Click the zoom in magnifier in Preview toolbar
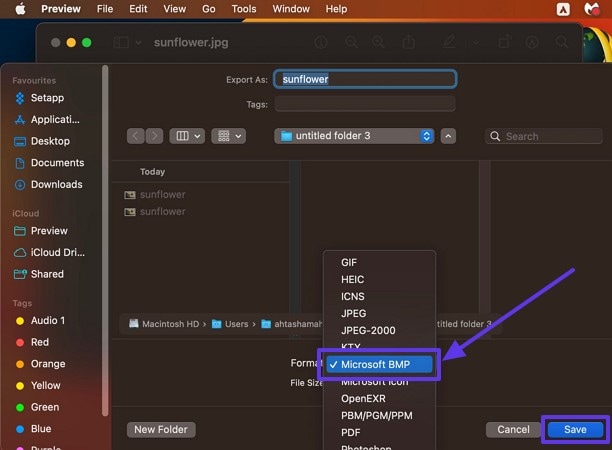The width and height of the screenshot is (612, 450). click(x=378, y=42)
